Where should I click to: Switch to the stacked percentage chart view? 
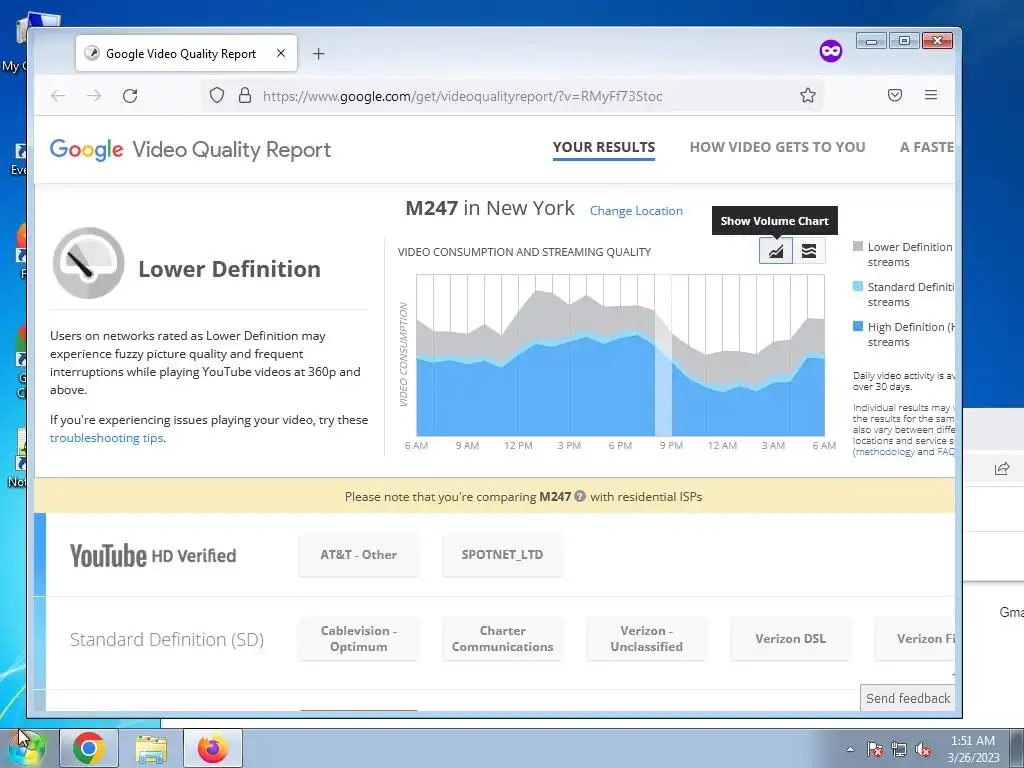(808, 251)
